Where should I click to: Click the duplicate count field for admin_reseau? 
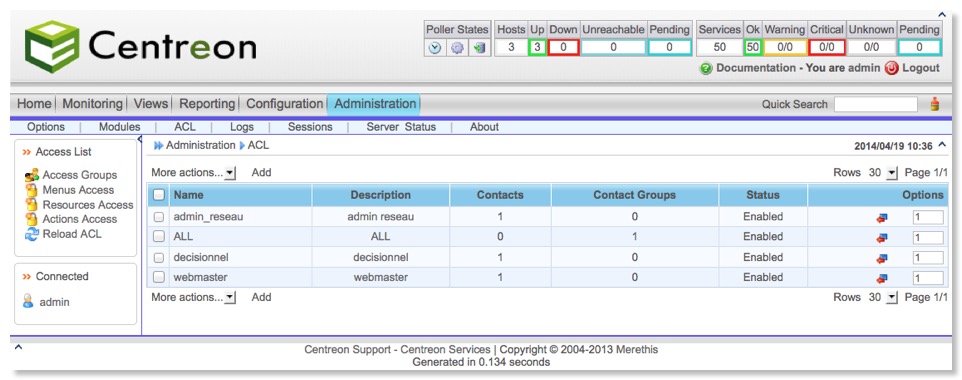point(928,217)
